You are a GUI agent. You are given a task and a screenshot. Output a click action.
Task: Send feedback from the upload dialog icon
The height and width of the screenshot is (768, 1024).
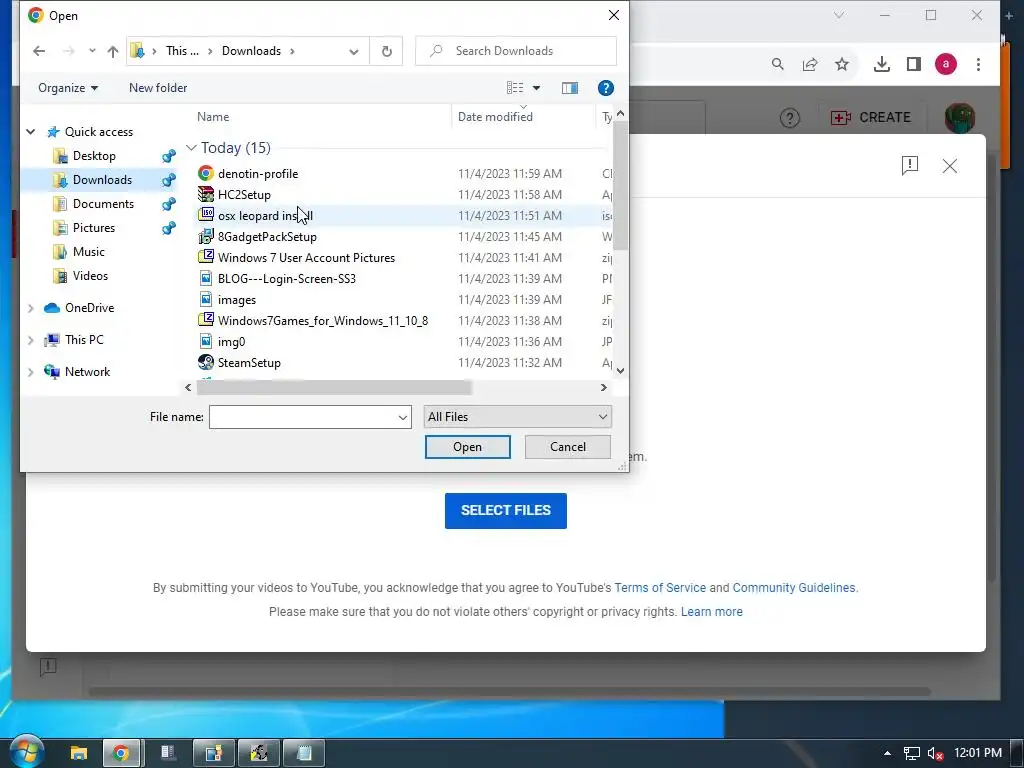tap(910, 166)
